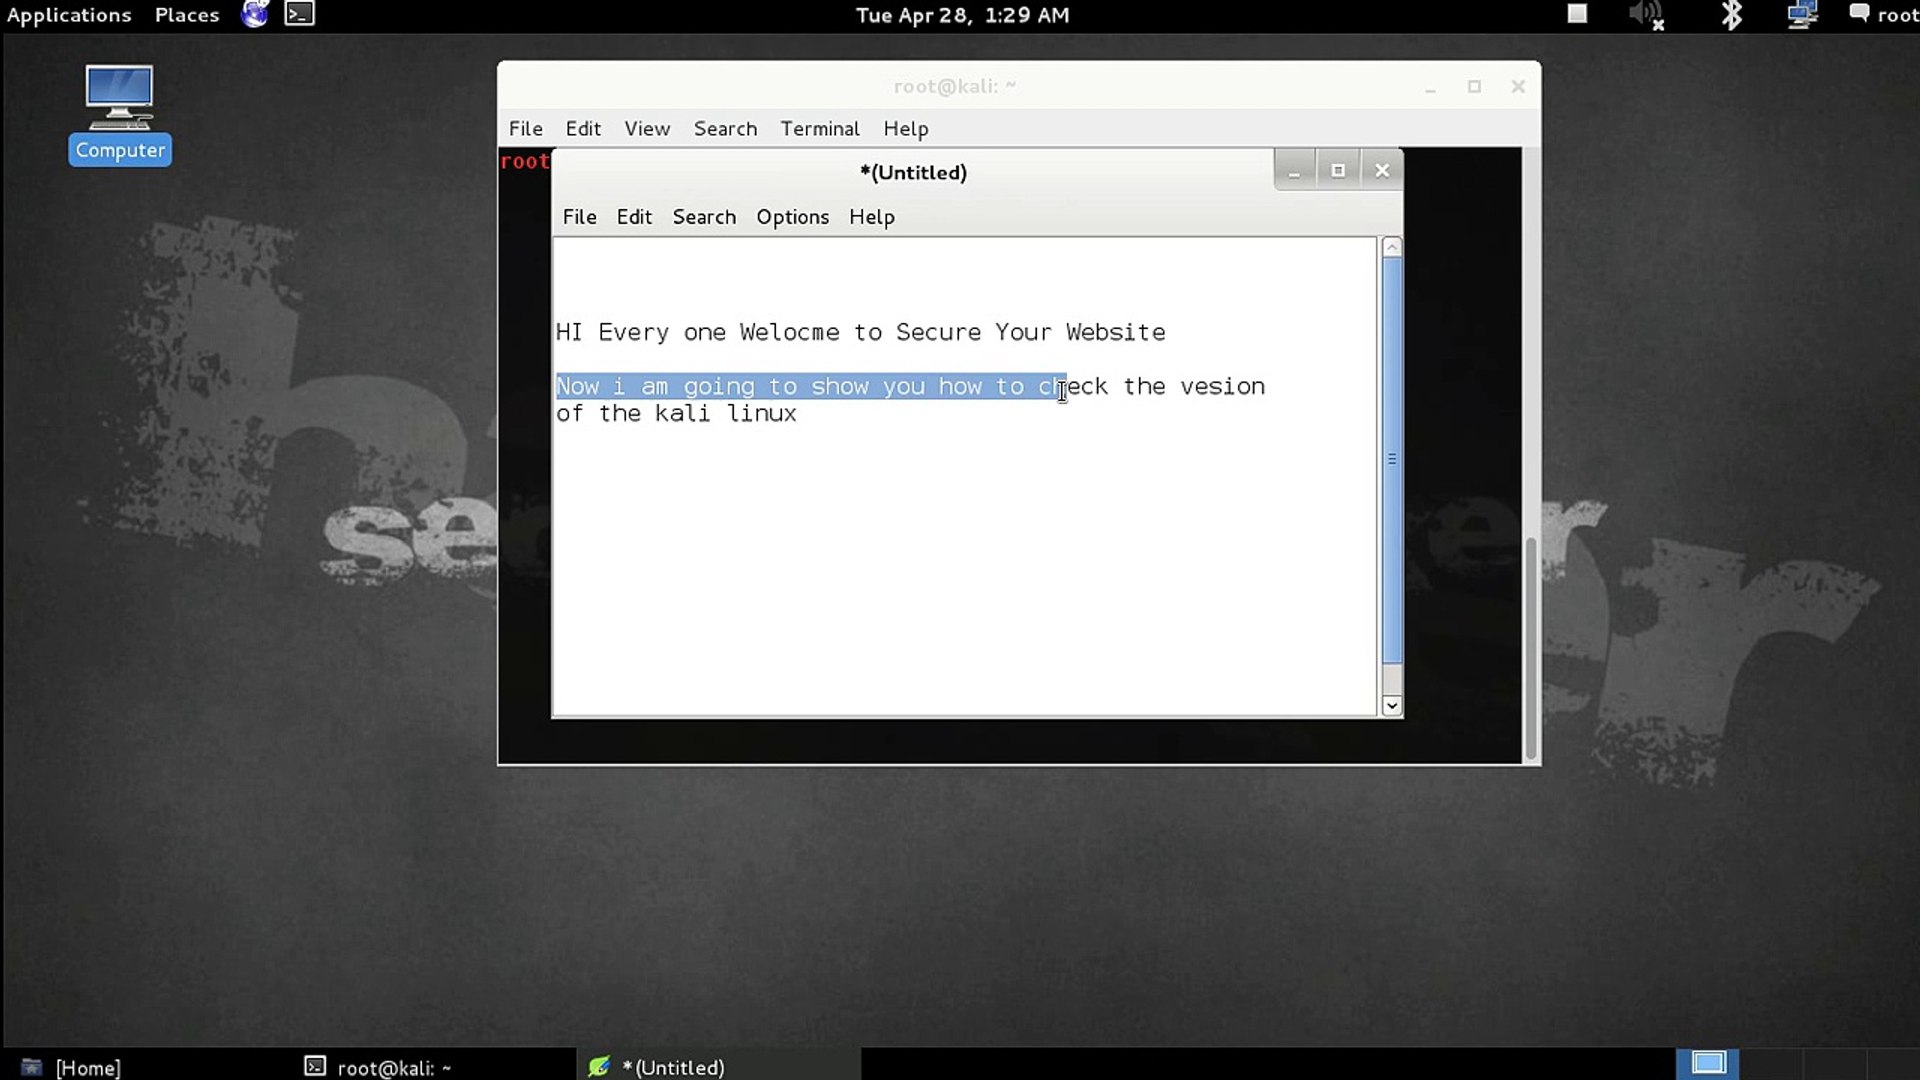Open the root user chat menu
This screenshot has height=1080, width=1920.
(x=1883, y=15)
